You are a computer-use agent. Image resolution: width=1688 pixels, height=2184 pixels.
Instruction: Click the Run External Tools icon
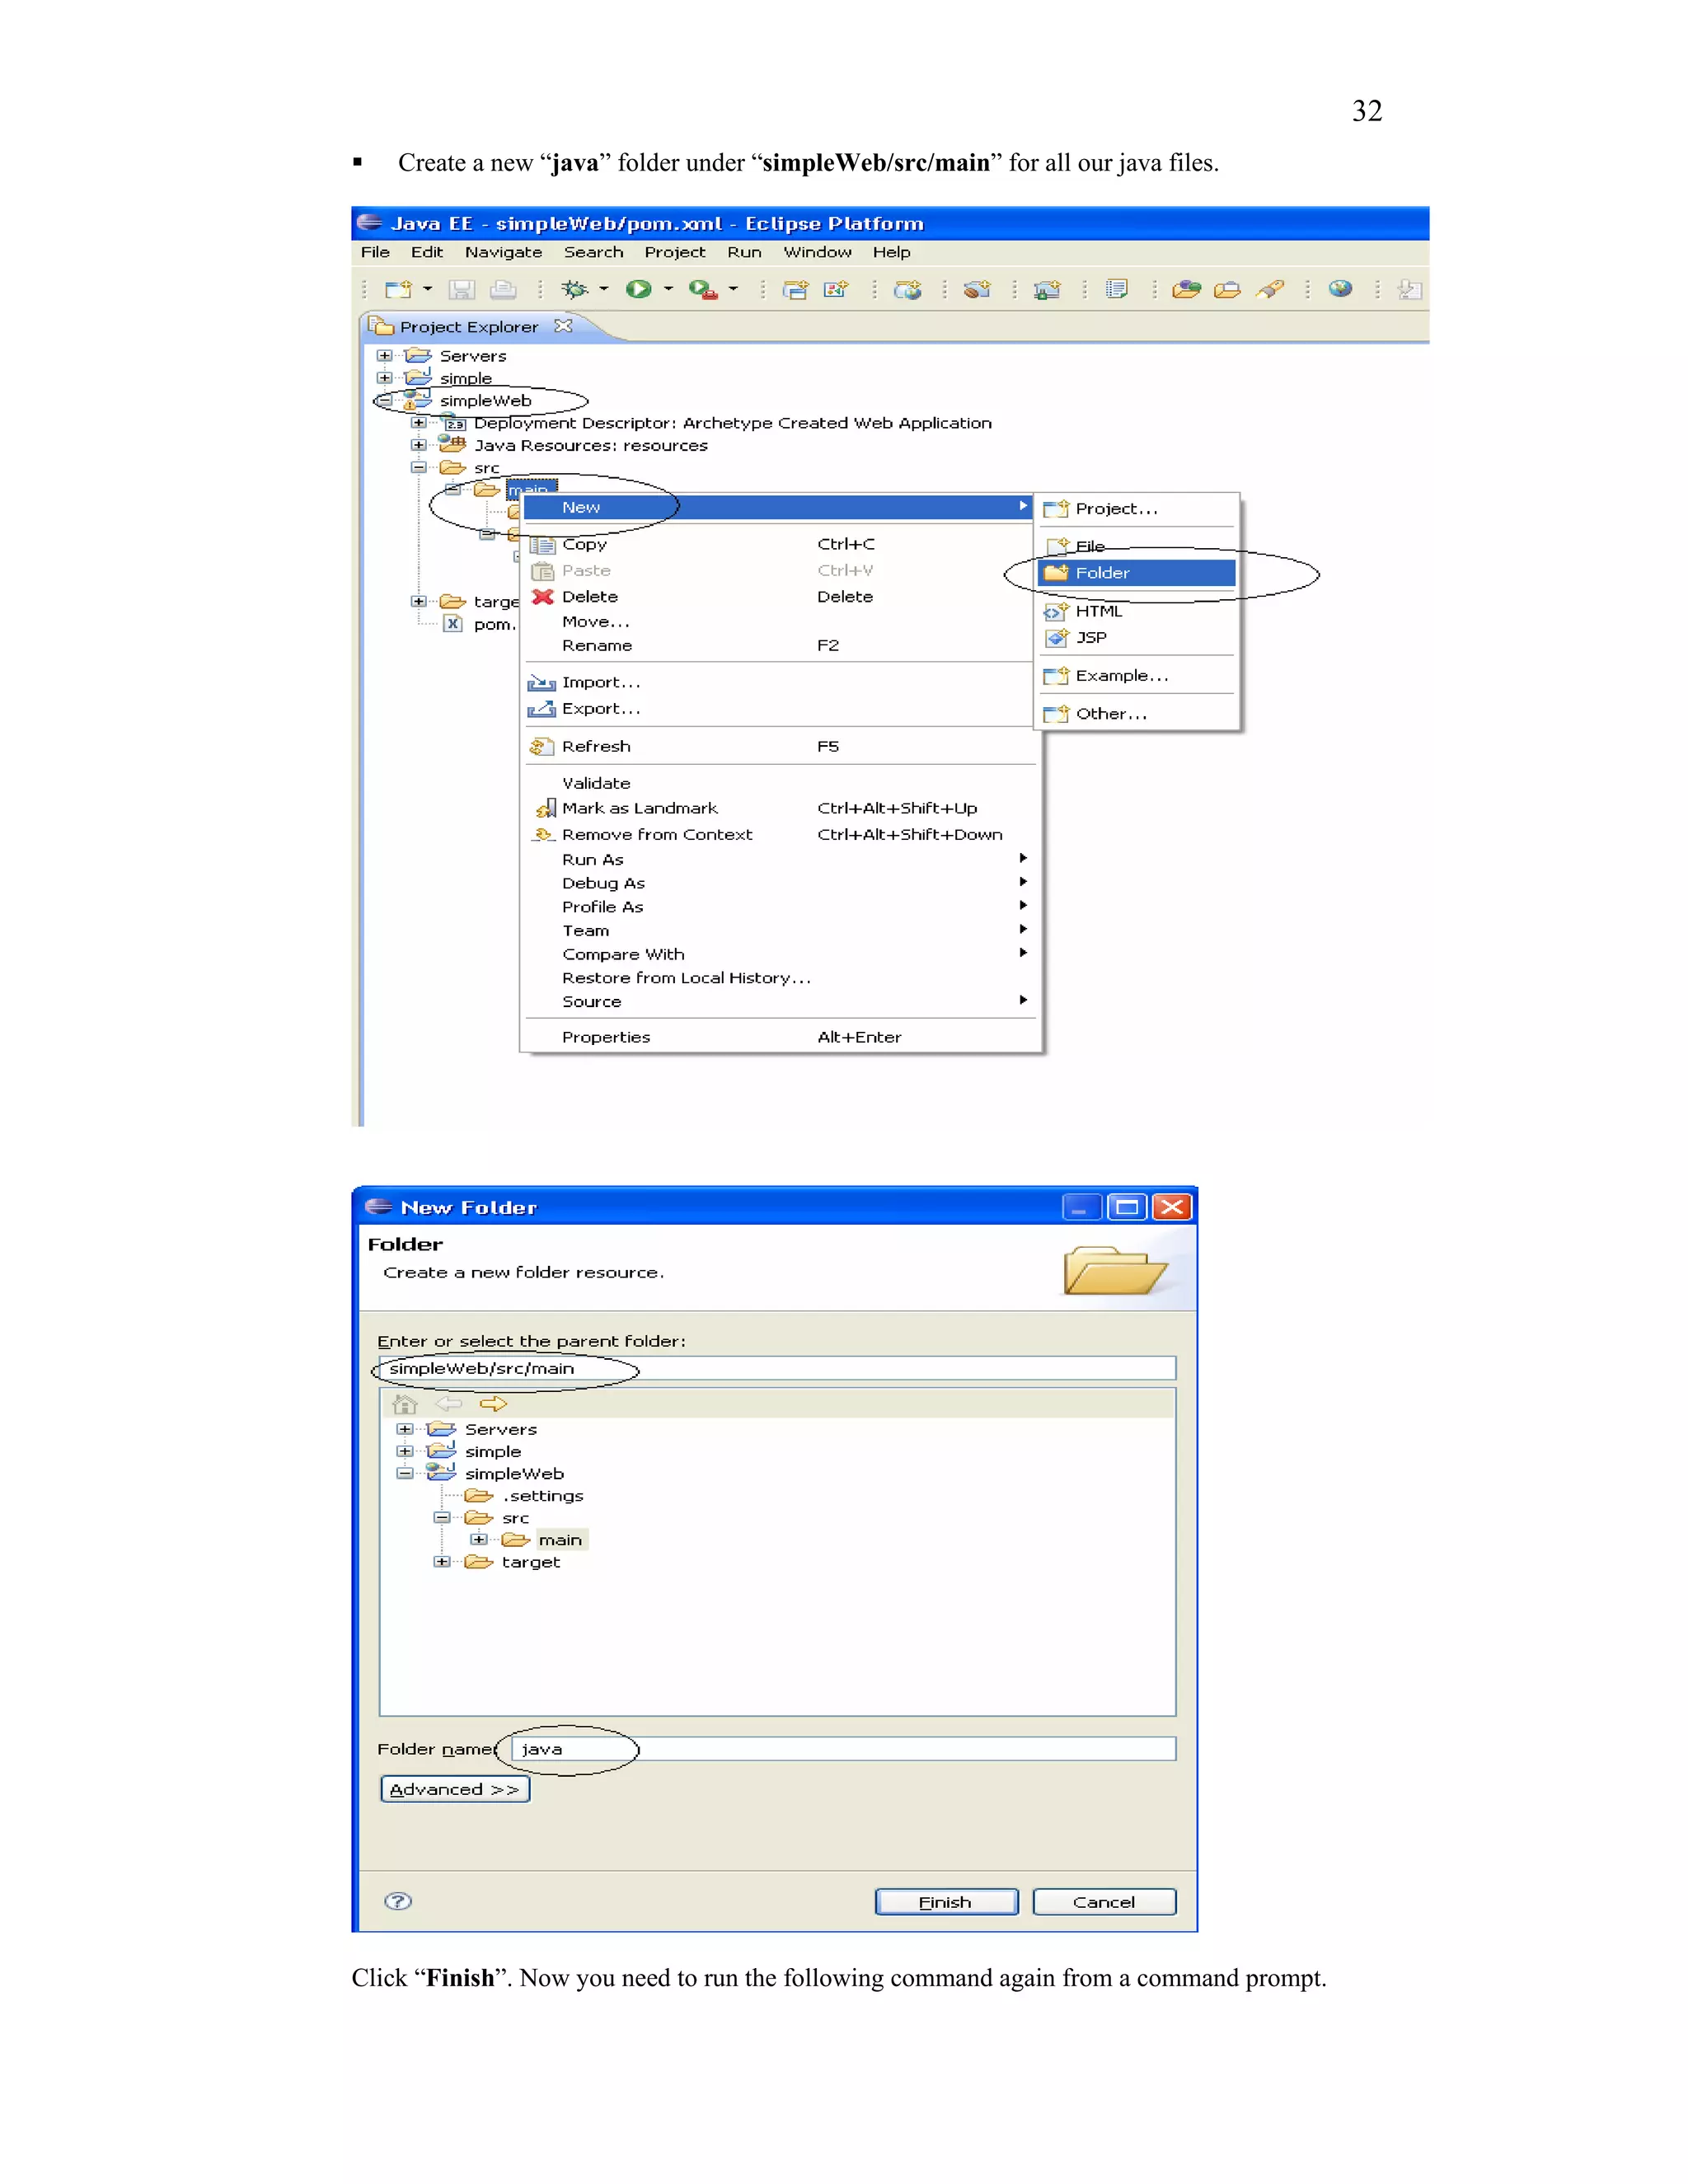[x=702, y=290]
